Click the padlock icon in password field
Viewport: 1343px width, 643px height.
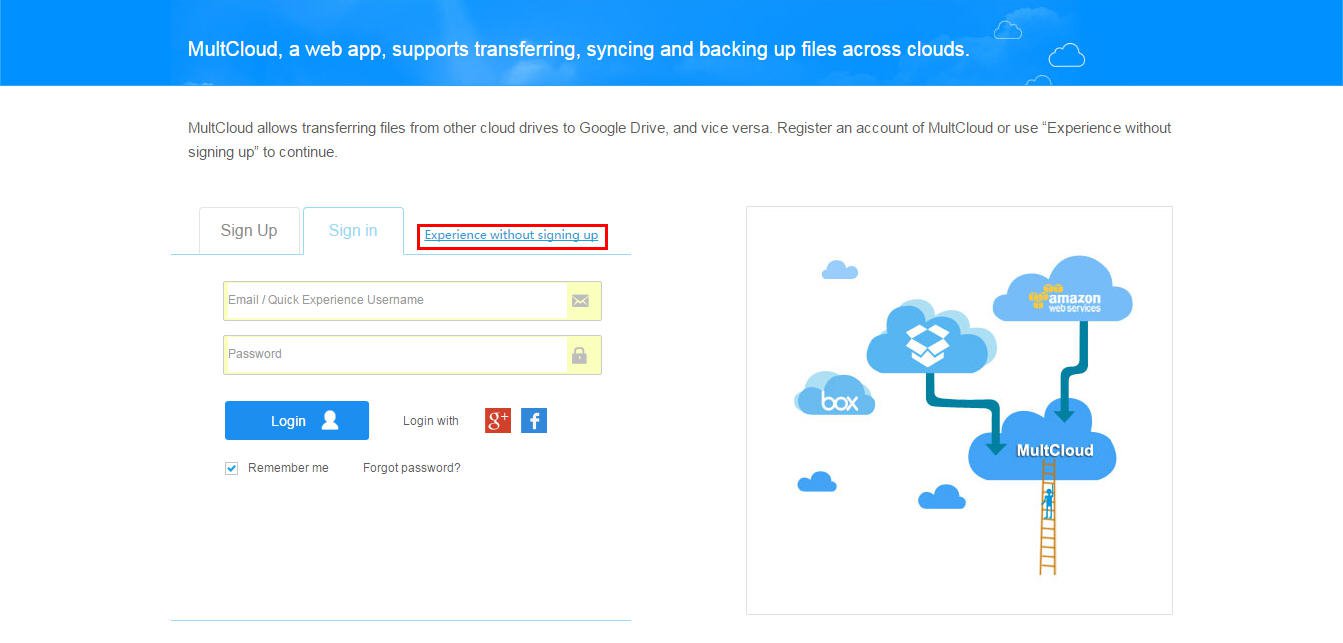[x=579, y=355]
